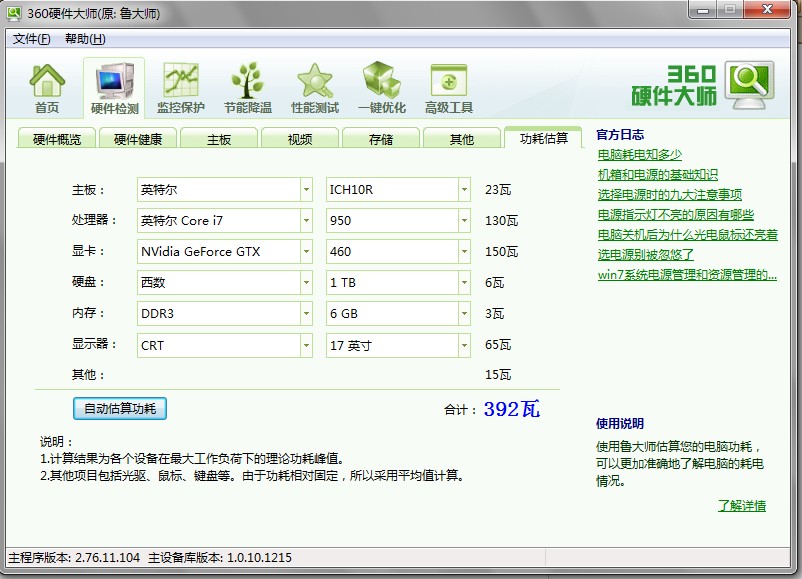Expand the 6 GB memory size dropdown
This screenshot has width=802, height=579.
464,314
